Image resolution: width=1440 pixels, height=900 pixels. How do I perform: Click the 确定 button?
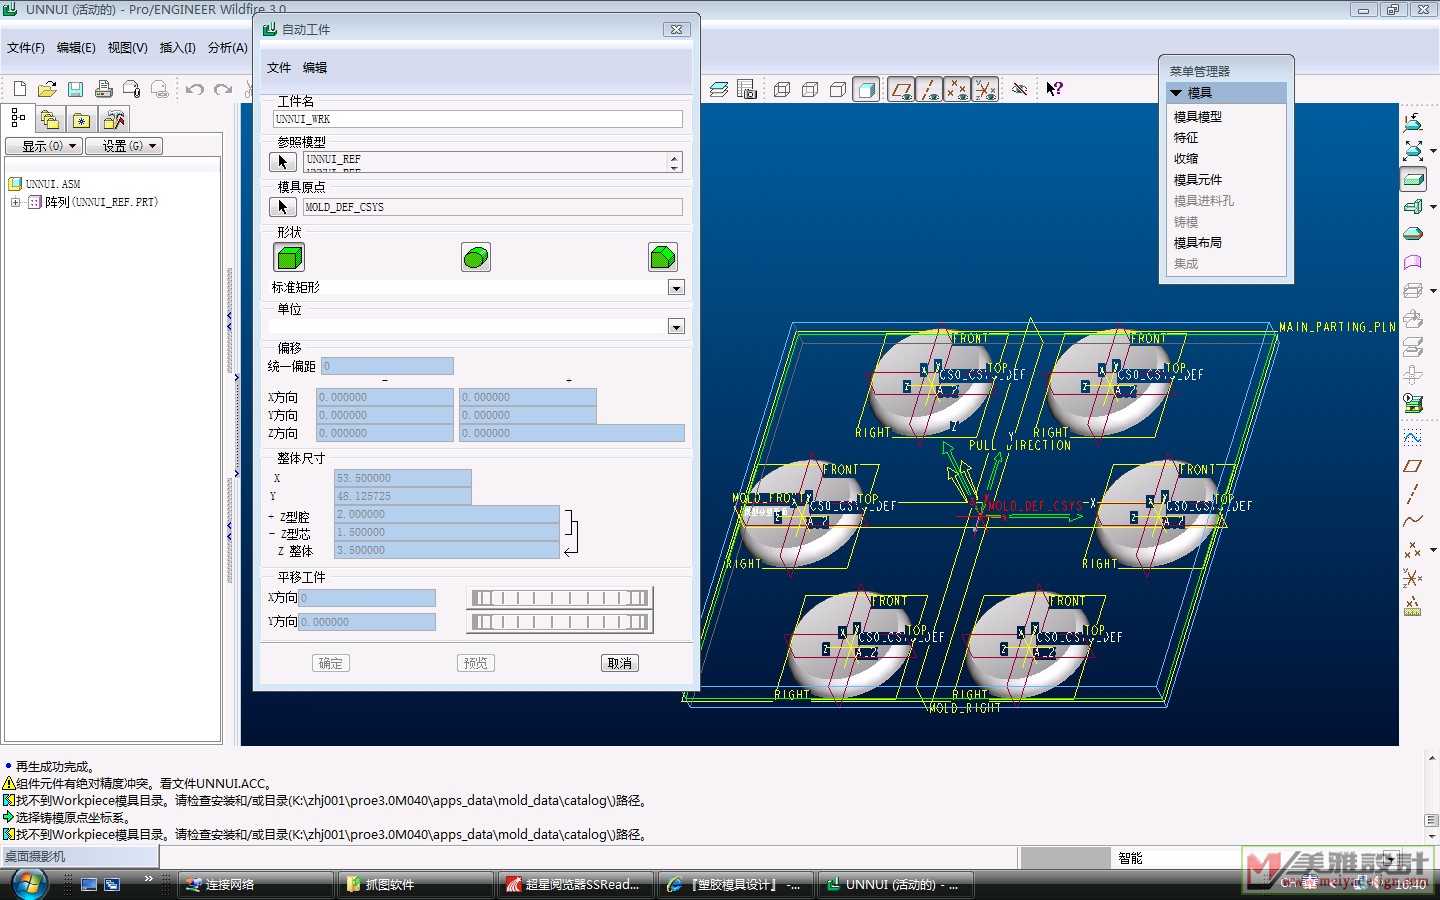(331, 663)
